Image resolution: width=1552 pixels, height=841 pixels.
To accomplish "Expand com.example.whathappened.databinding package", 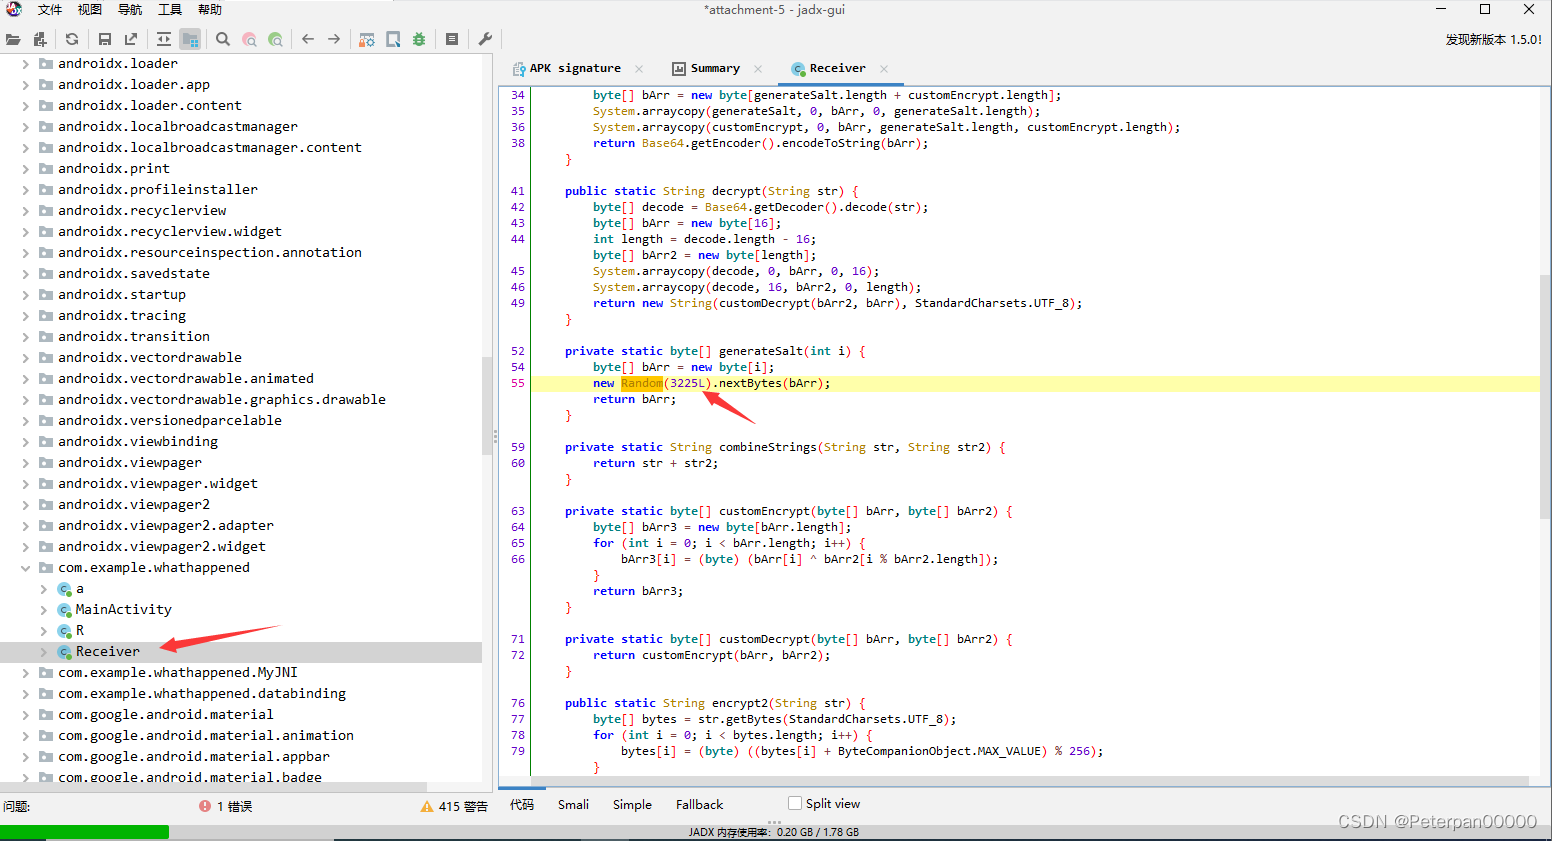I will pyautogui.click(x=25, y=694).
